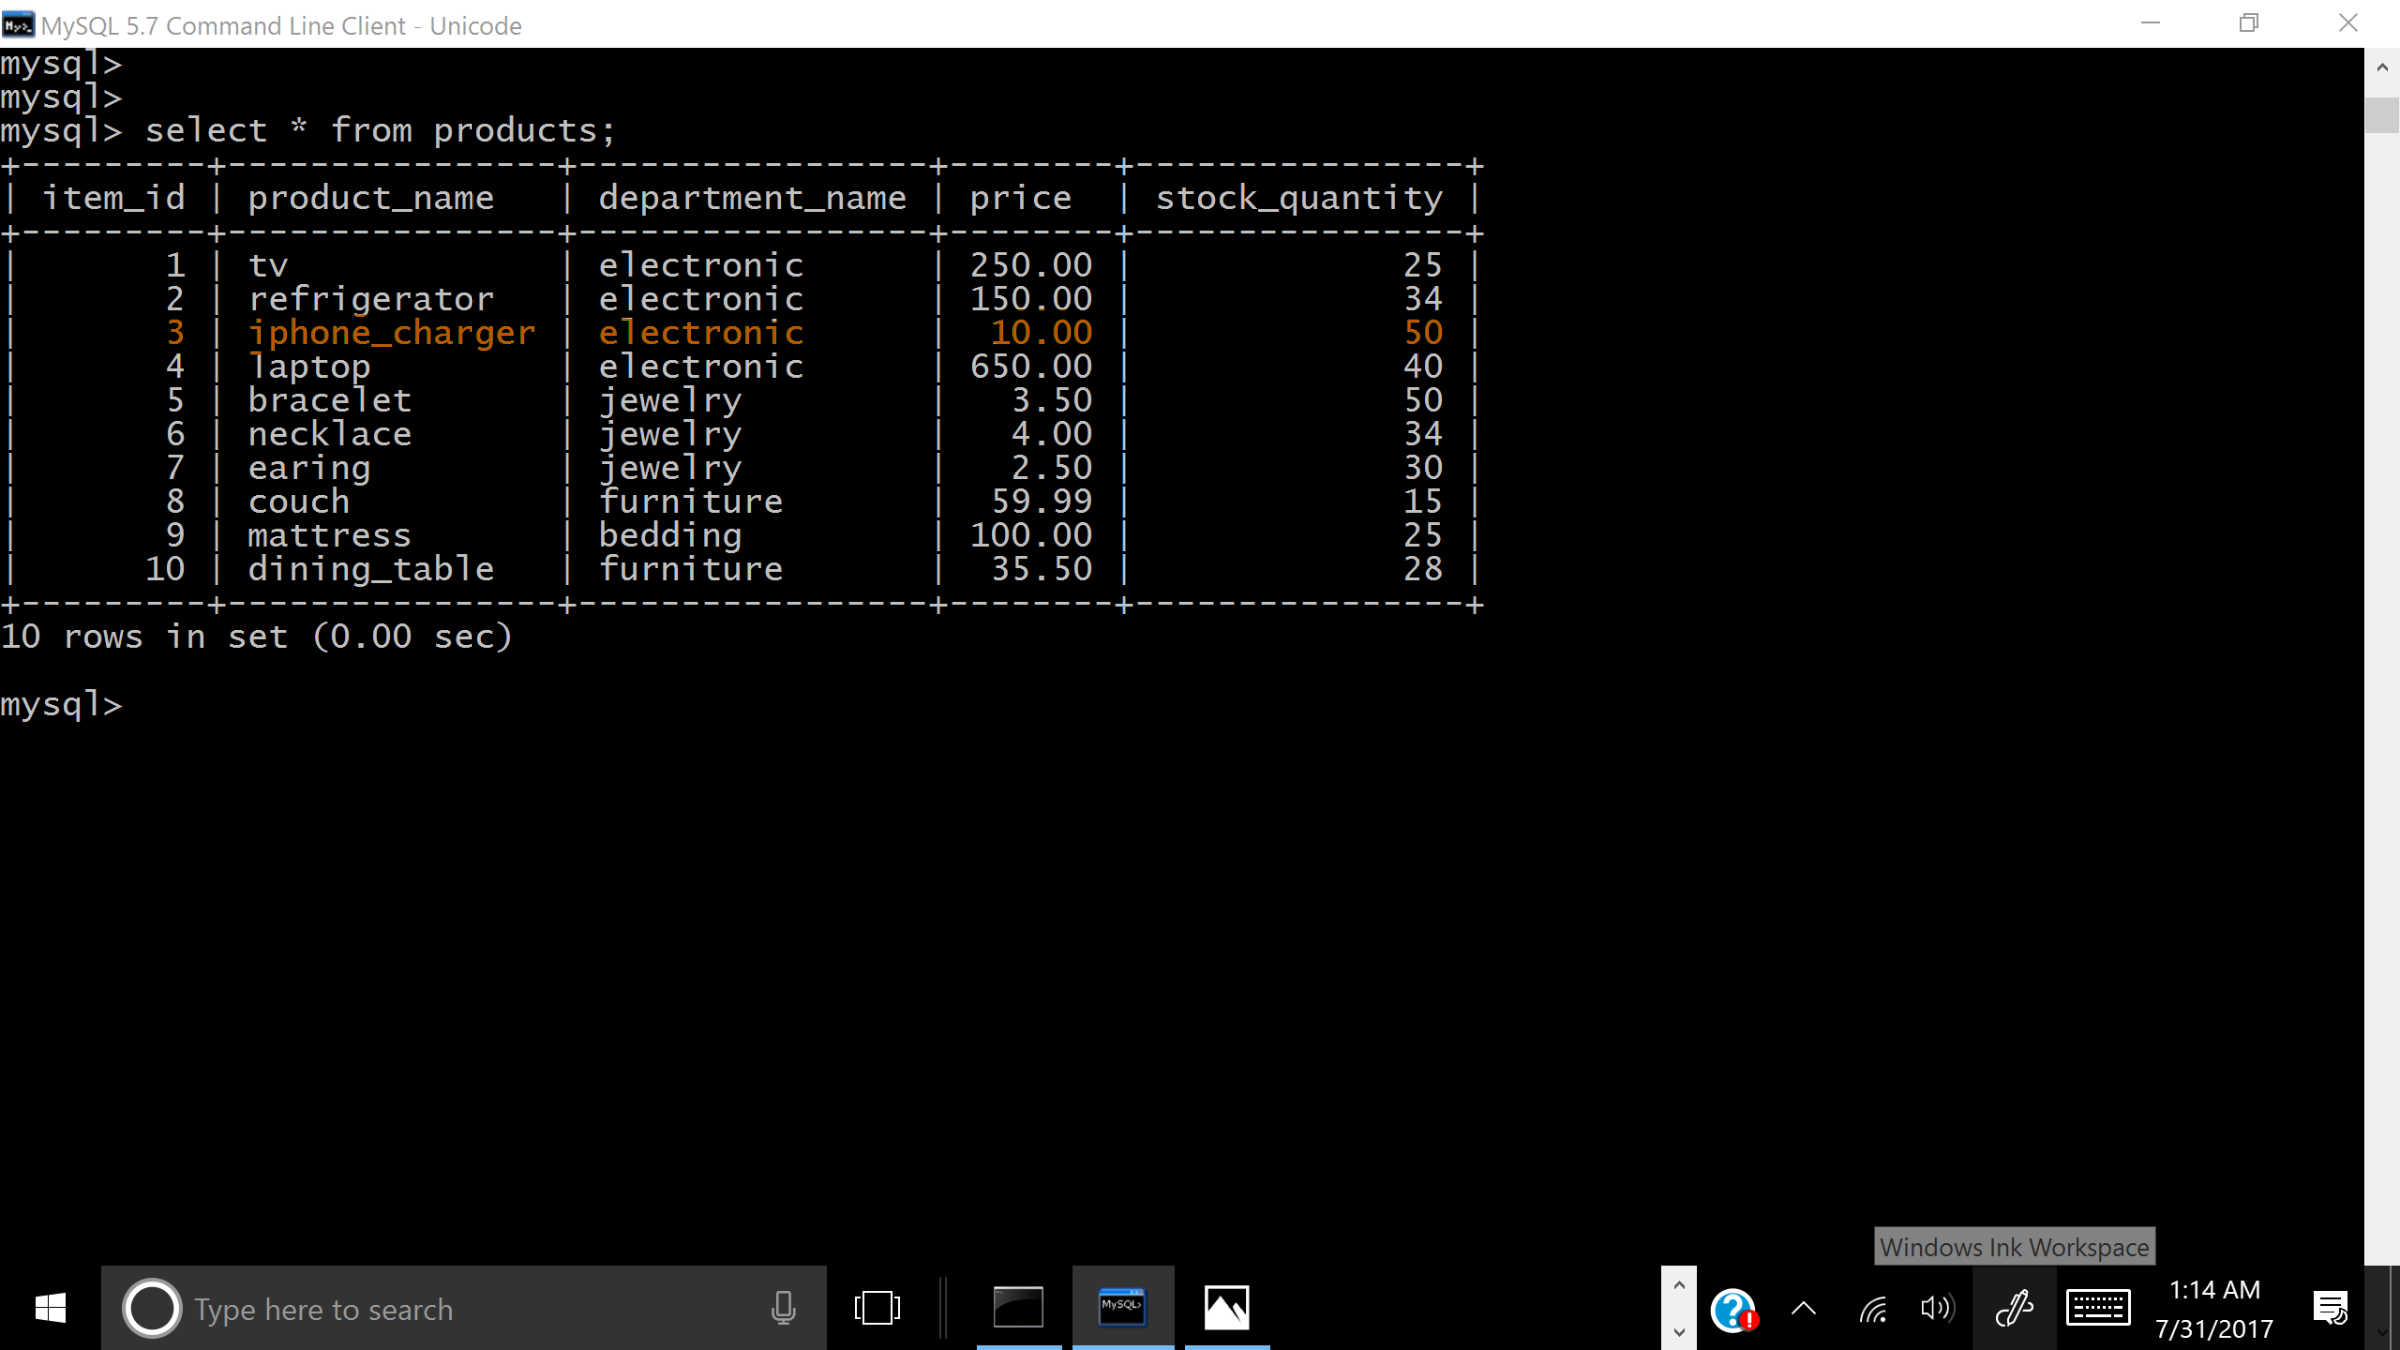Open Task View
Screen dimensions: 2400x1350
point(877,1308)
